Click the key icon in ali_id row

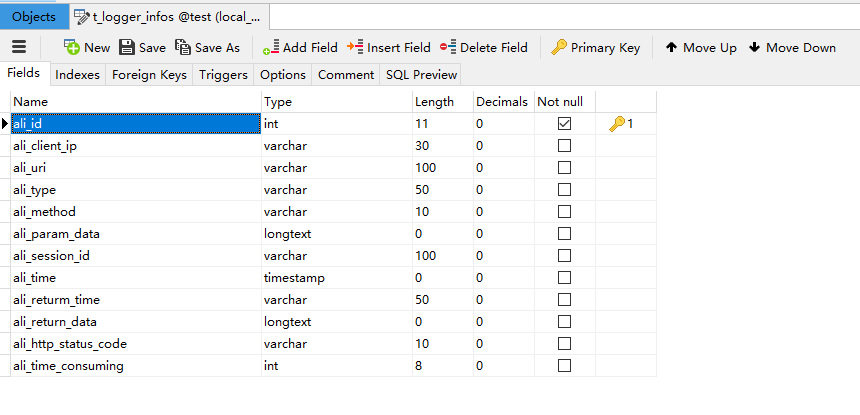coord(616,124)
